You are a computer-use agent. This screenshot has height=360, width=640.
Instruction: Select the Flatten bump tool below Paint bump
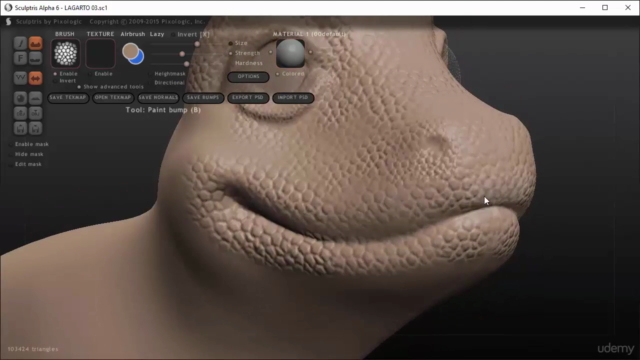point(36,58)
